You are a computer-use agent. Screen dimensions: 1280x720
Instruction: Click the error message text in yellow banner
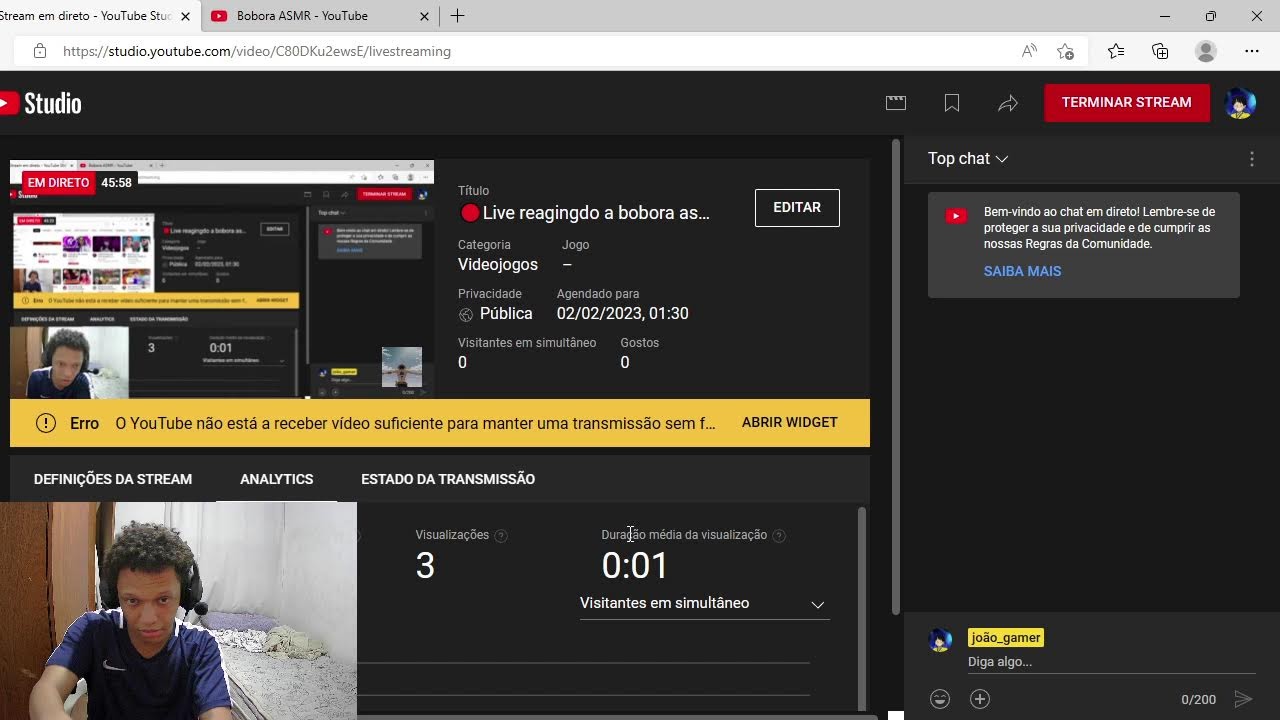tap(415, 423)
